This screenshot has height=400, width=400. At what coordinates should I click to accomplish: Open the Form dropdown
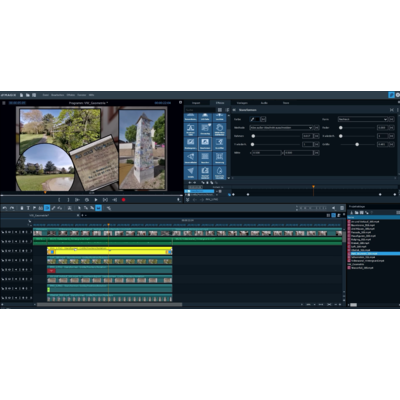pos(363,119)
